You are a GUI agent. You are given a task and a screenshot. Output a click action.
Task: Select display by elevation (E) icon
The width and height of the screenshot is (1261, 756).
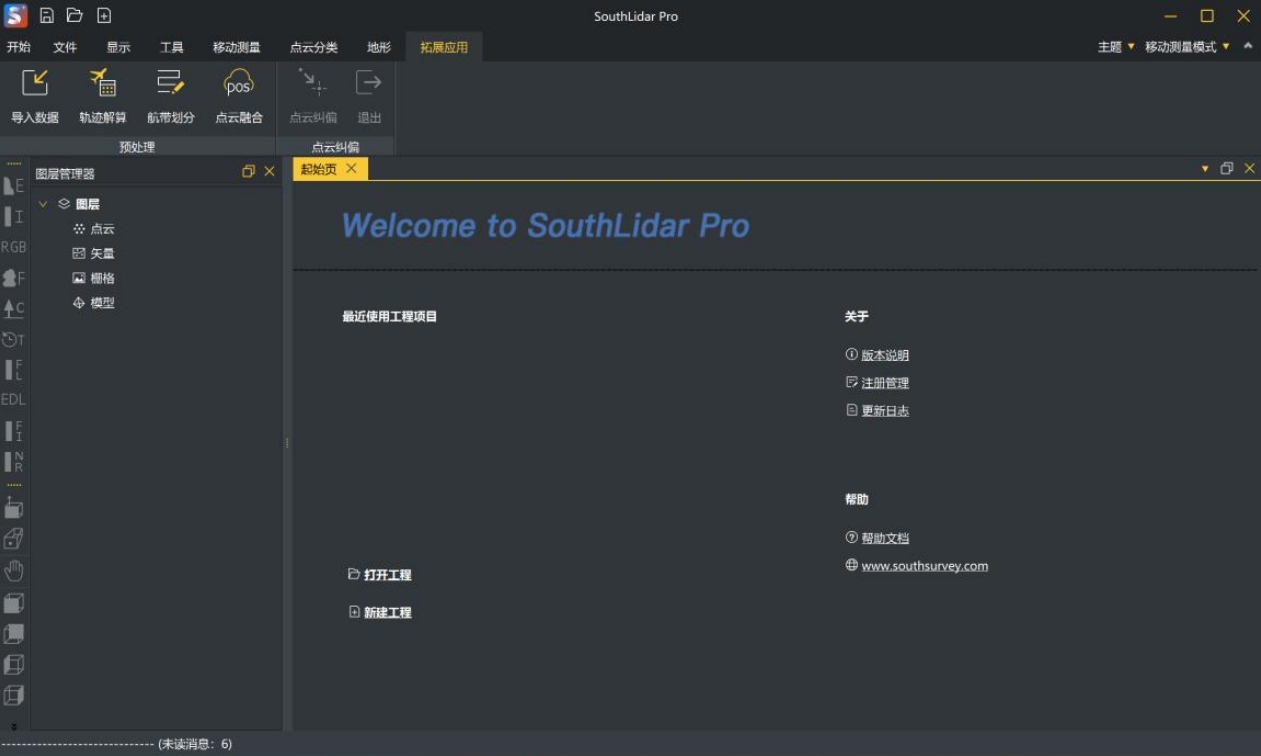tap(14, 186)
